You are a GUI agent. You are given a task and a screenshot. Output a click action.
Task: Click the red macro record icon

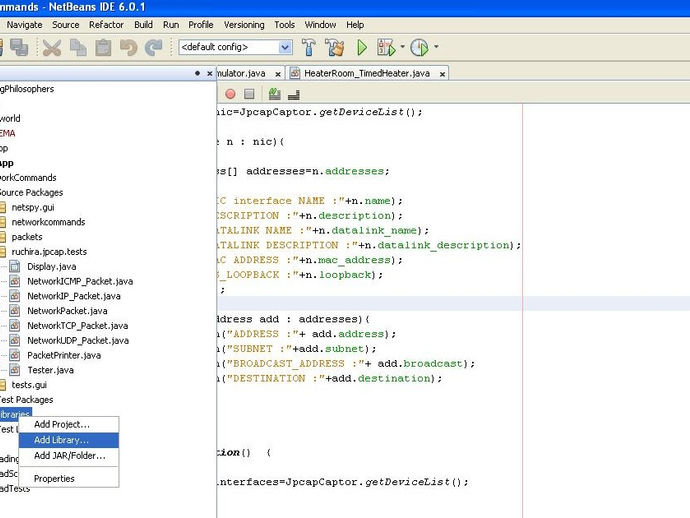point(230,94)
